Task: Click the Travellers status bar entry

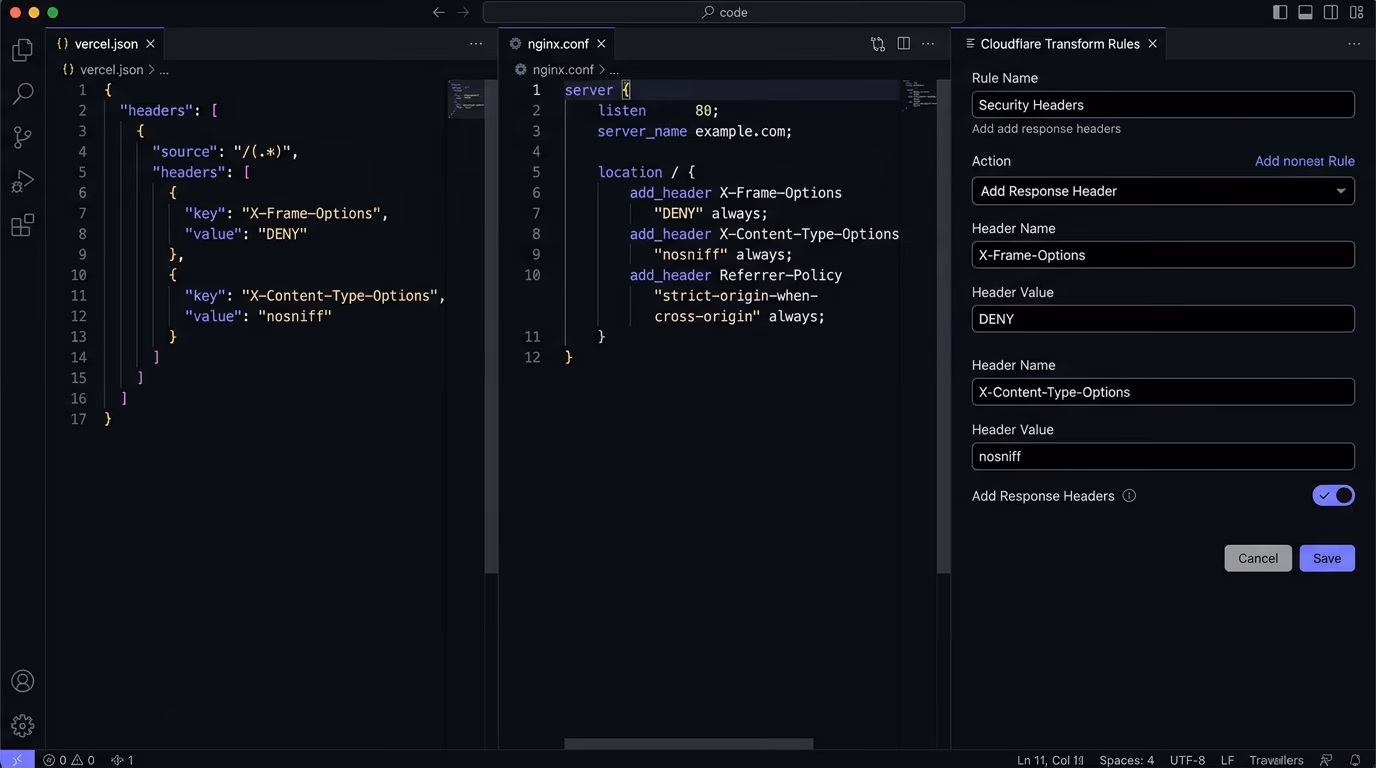Action: pos(1276,760)
